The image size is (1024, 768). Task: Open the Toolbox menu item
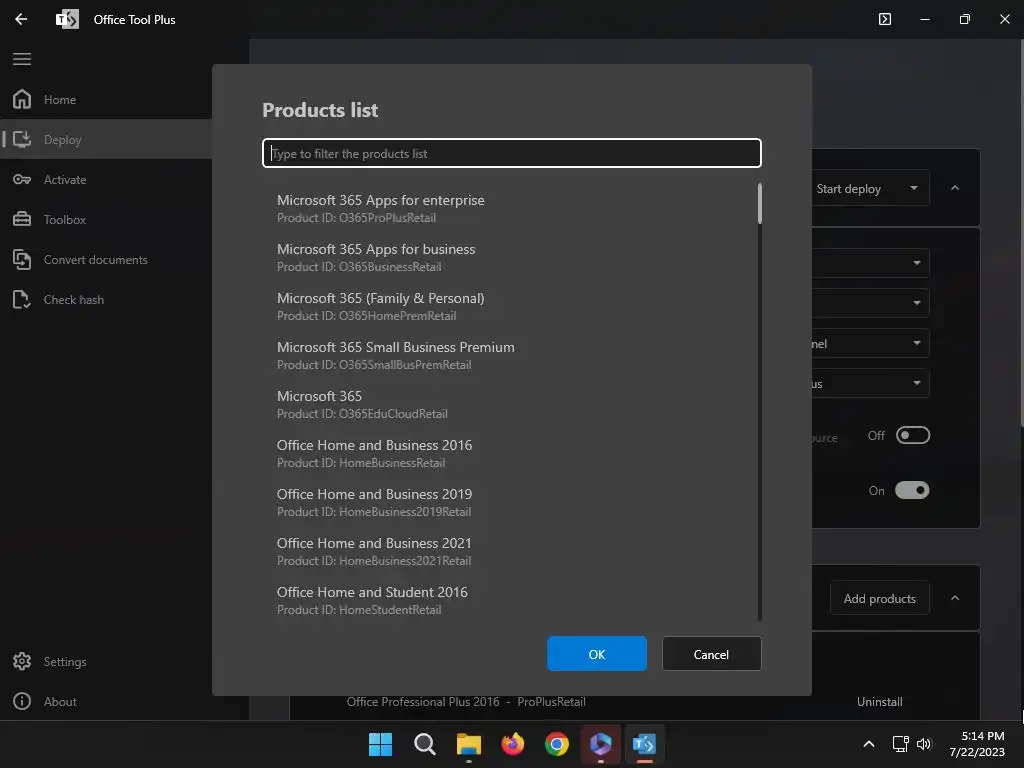click(x=65, y=219)
